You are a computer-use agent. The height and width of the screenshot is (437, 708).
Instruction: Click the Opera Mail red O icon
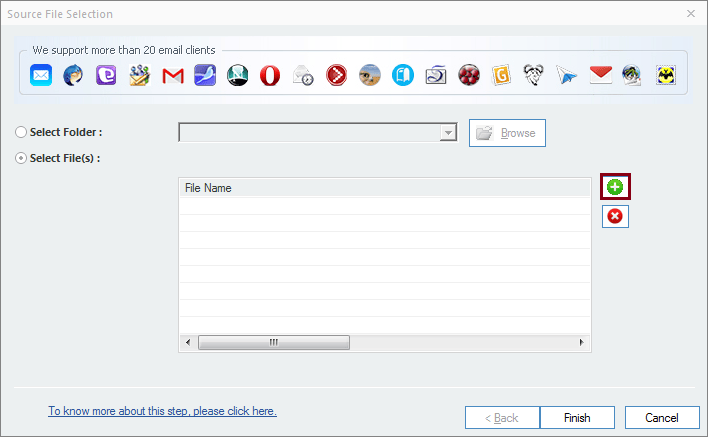(x=270, y=75)
